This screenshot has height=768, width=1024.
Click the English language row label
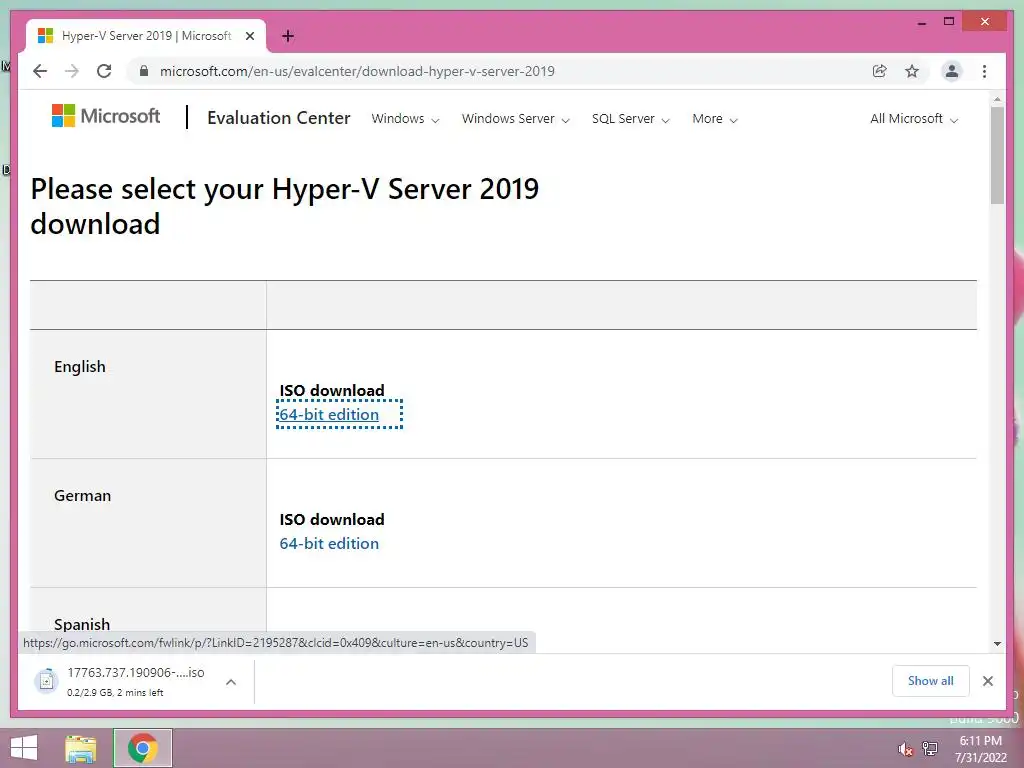coord(80,367)
